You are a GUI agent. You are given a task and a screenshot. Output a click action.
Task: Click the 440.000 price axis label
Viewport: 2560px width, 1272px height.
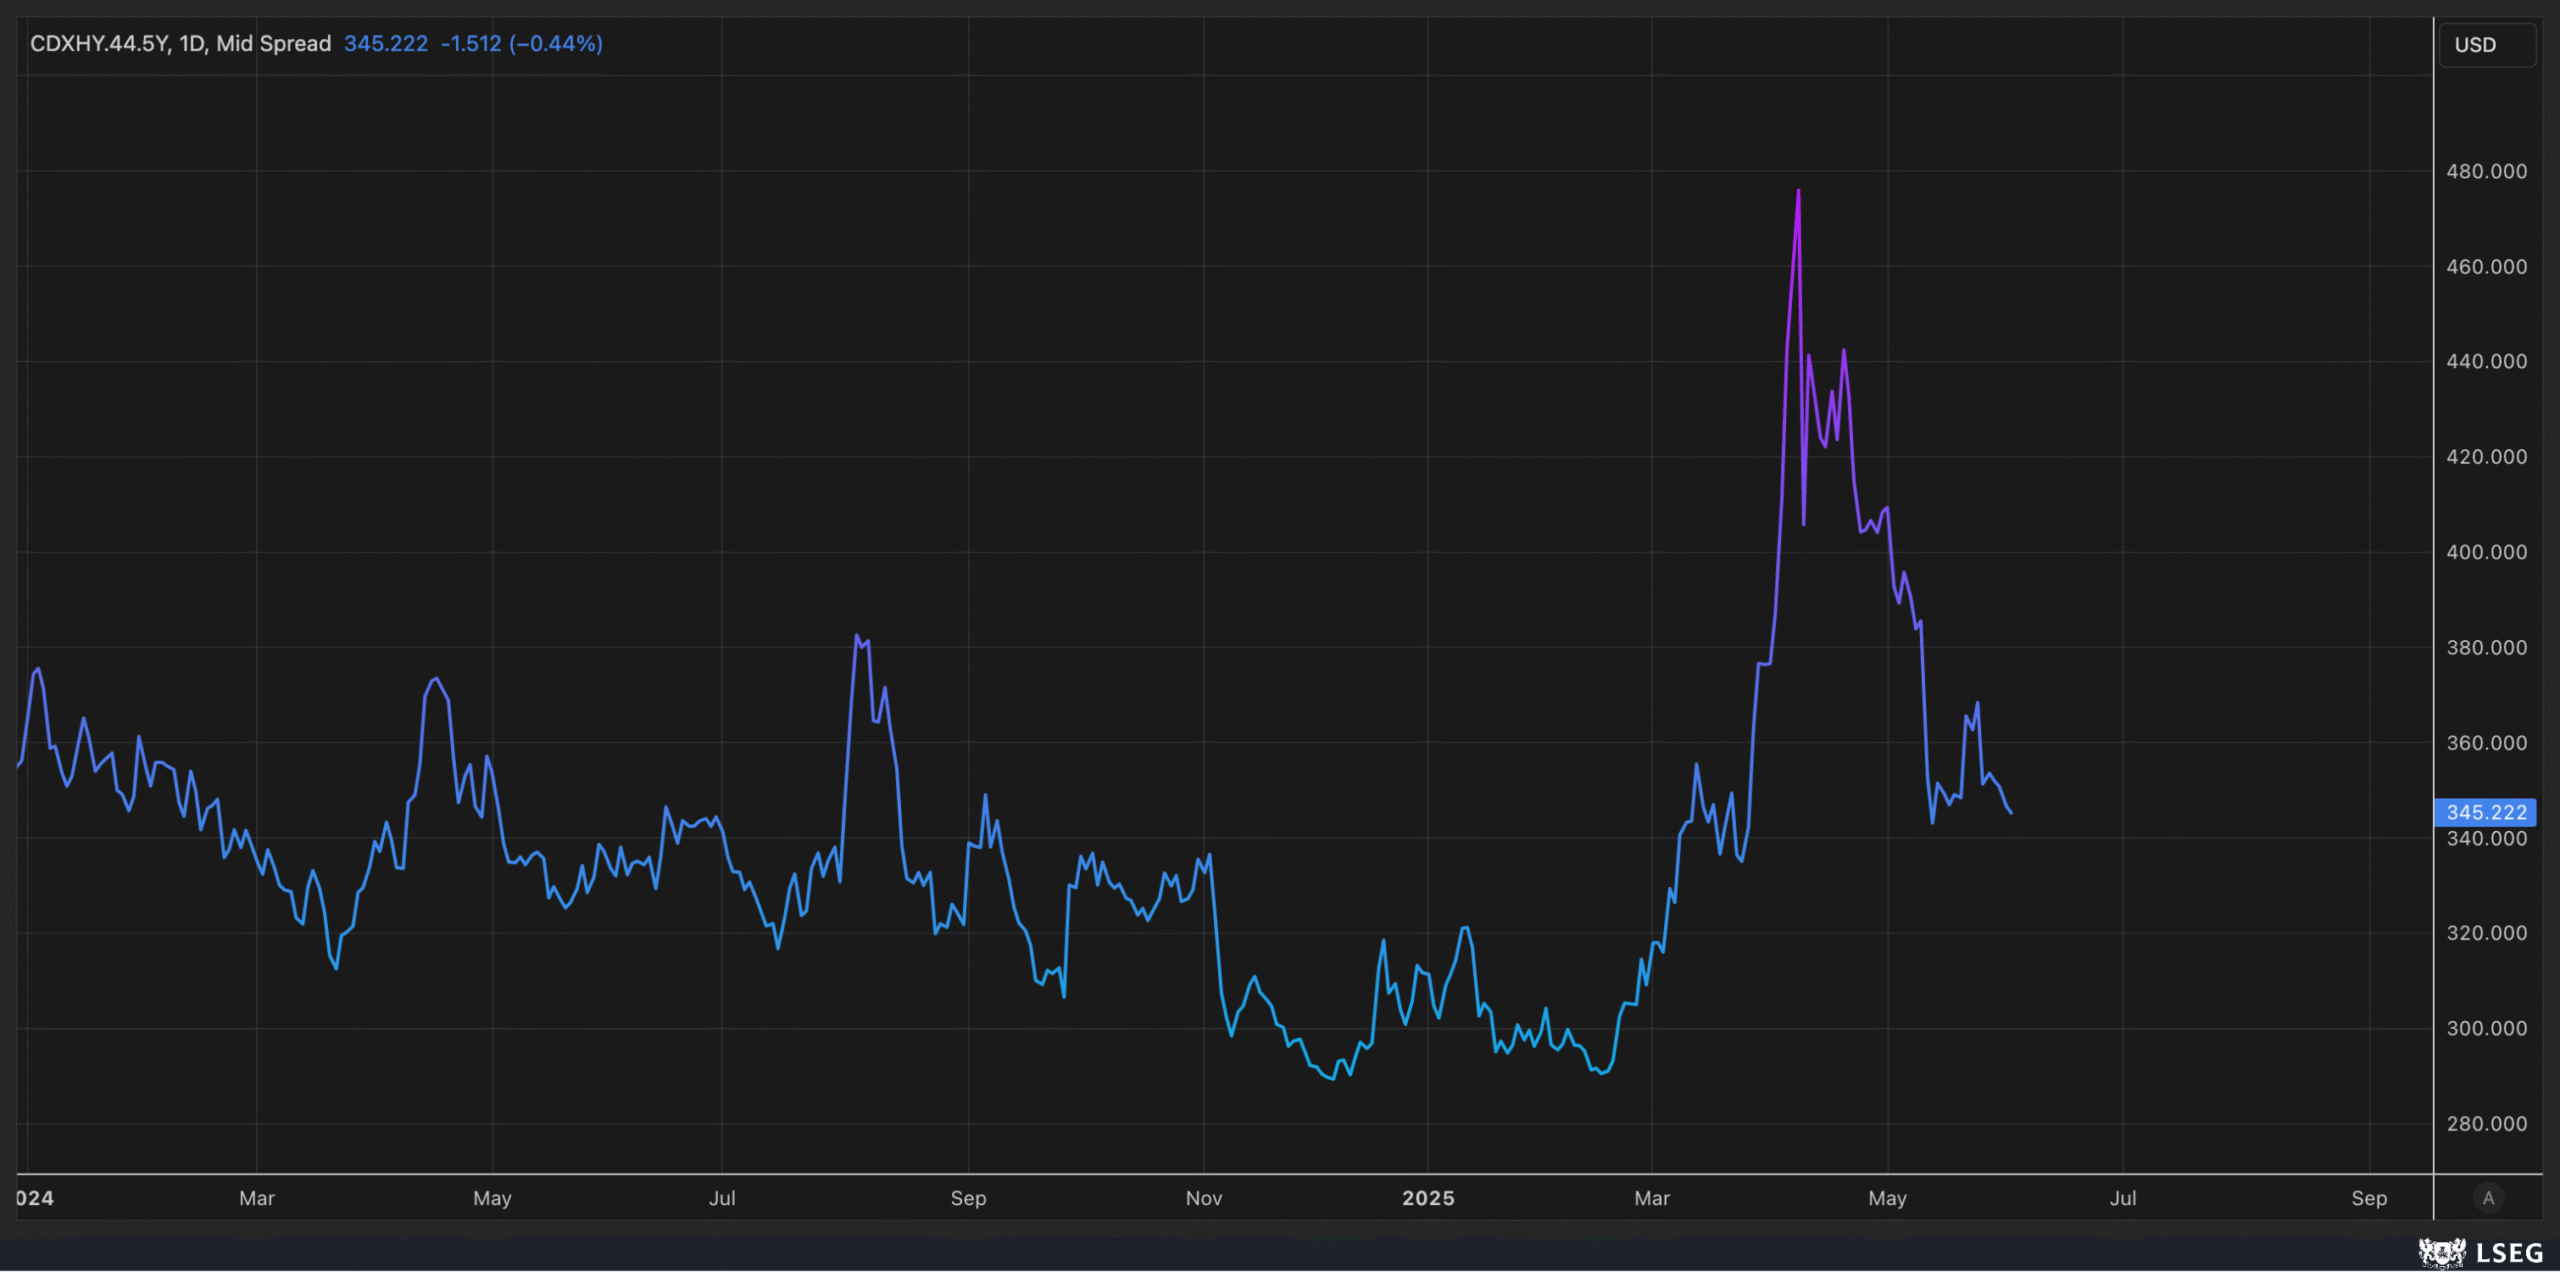click(x=2486, y=362)
